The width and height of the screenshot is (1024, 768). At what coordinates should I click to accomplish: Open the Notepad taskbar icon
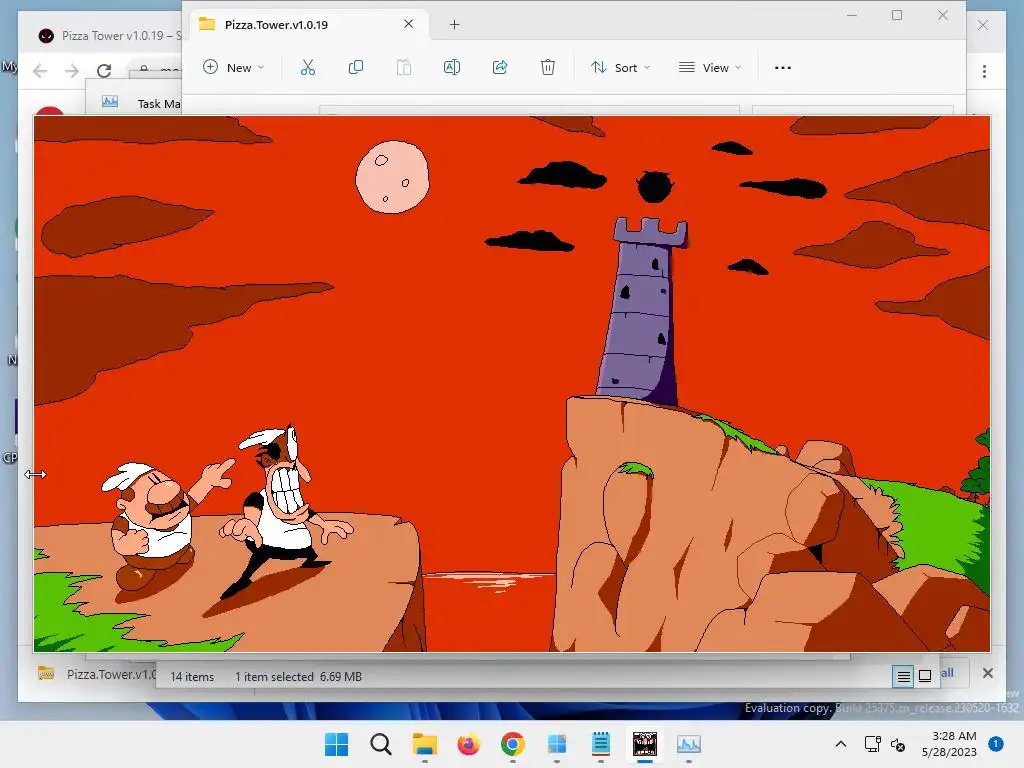coord(601,744)
